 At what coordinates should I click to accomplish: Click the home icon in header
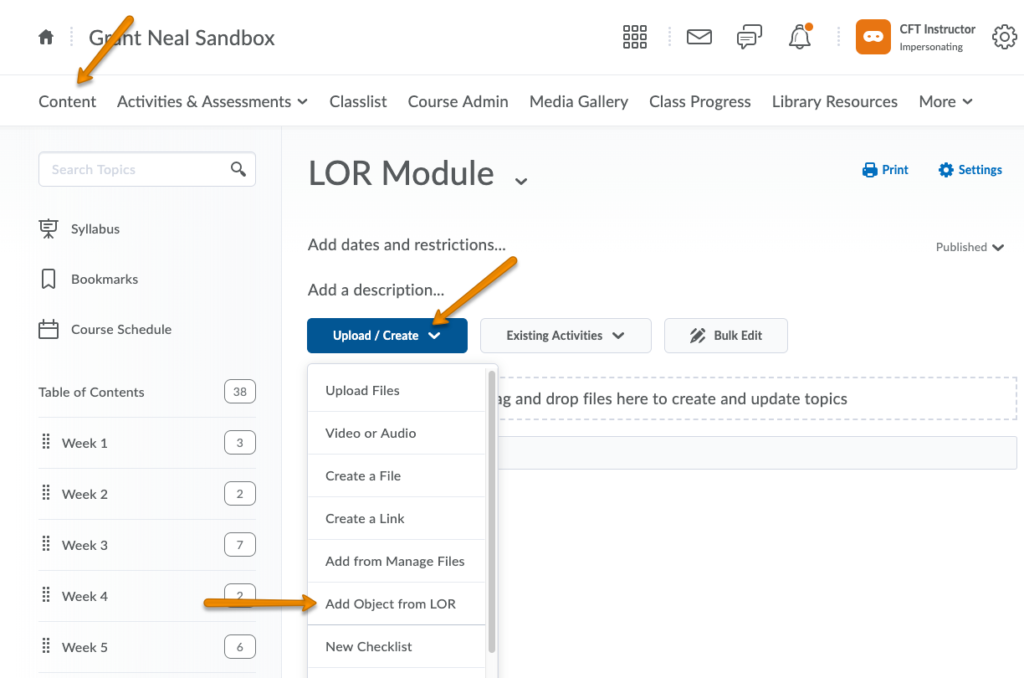45,38
